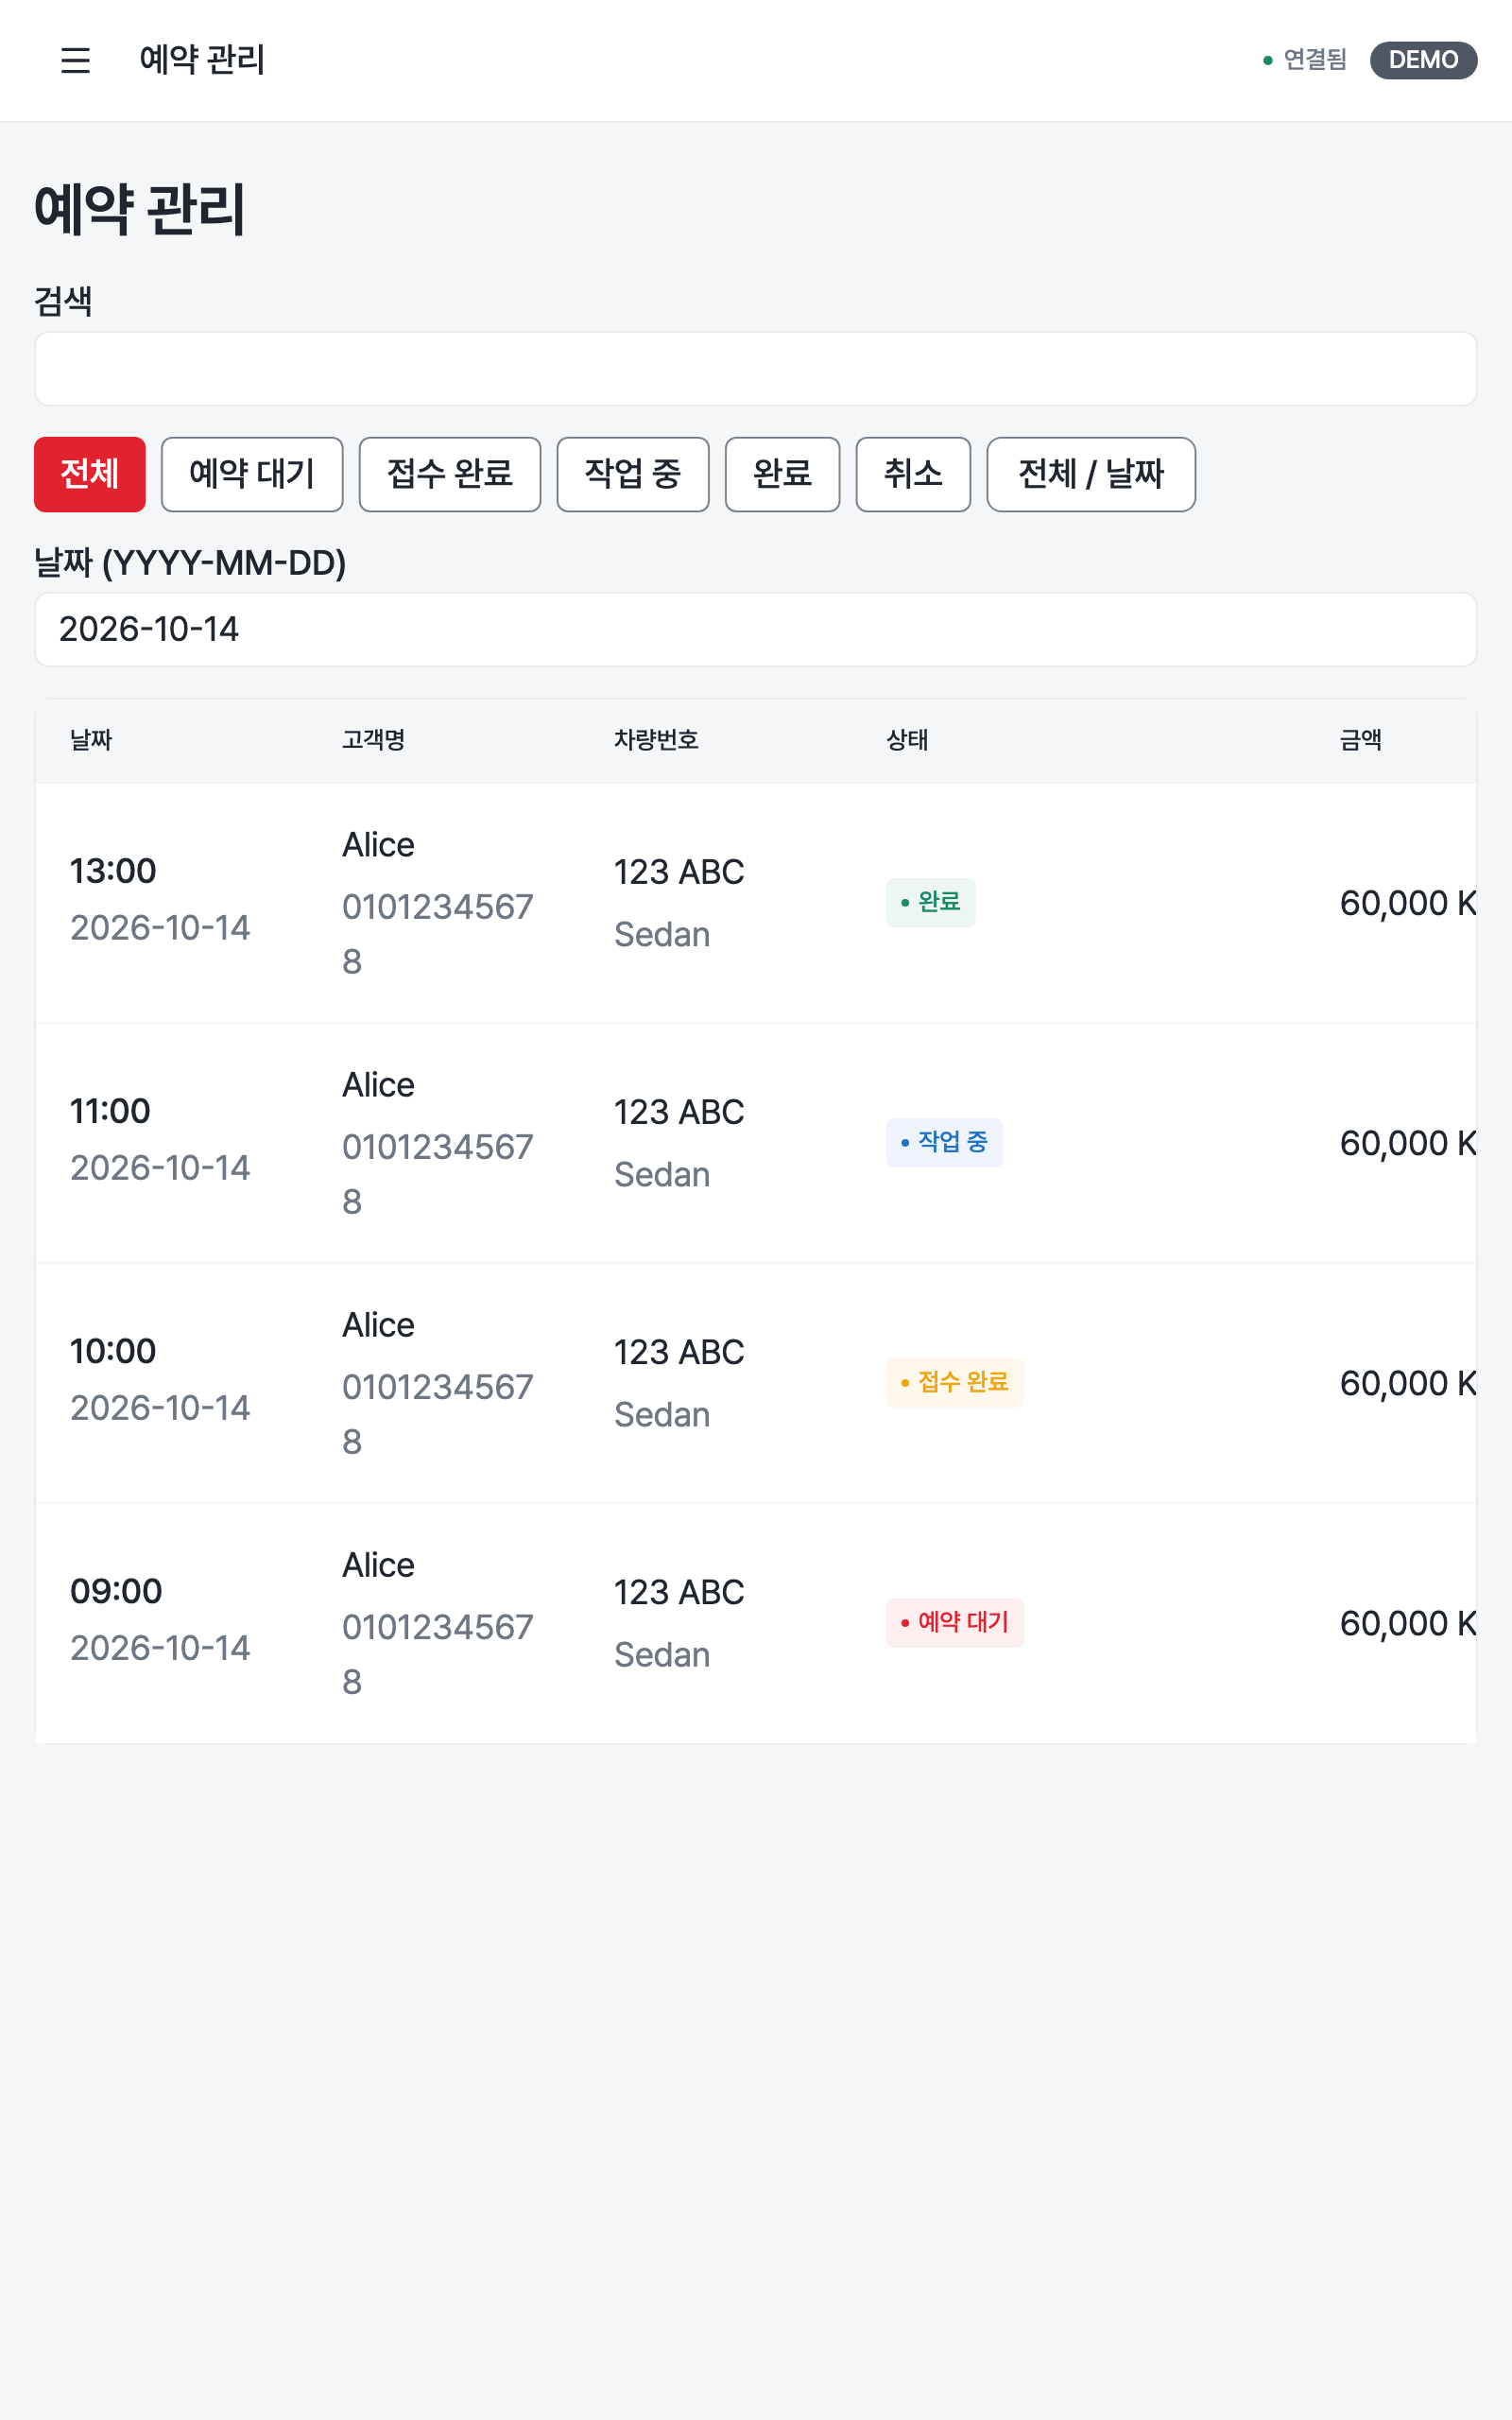Filter by 작업 중 status
This screenshot has height=2420, width=1512.
tap(633, 474)
